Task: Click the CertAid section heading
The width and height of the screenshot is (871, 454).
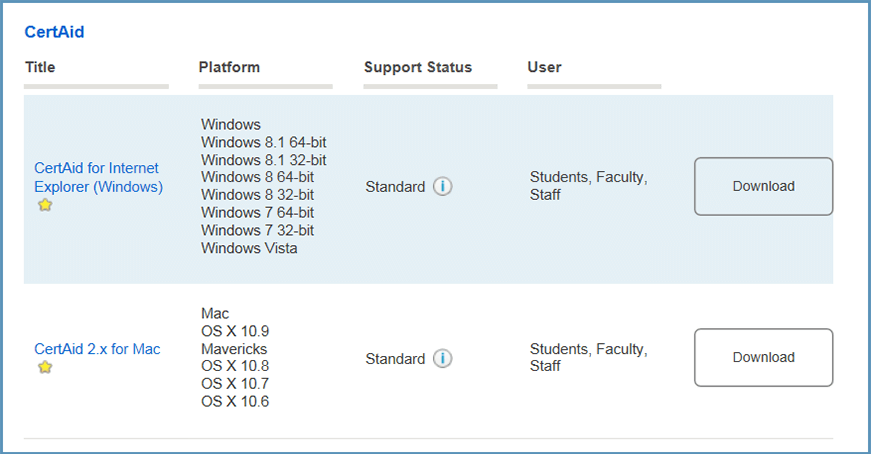Action: point(54,32)
